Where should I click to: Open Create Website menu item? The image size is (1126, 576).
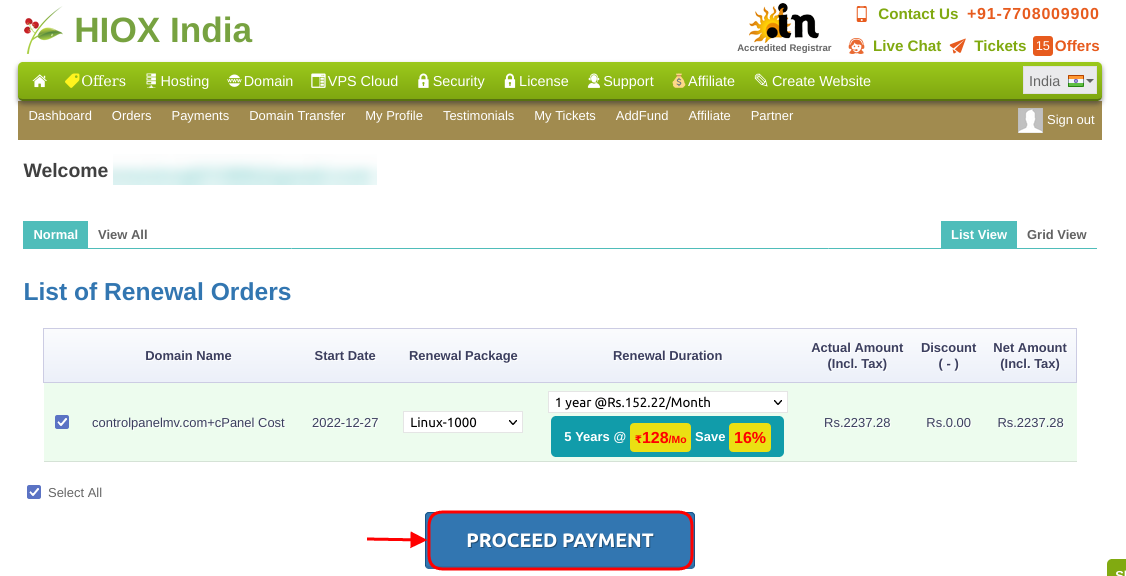point(812,81)
